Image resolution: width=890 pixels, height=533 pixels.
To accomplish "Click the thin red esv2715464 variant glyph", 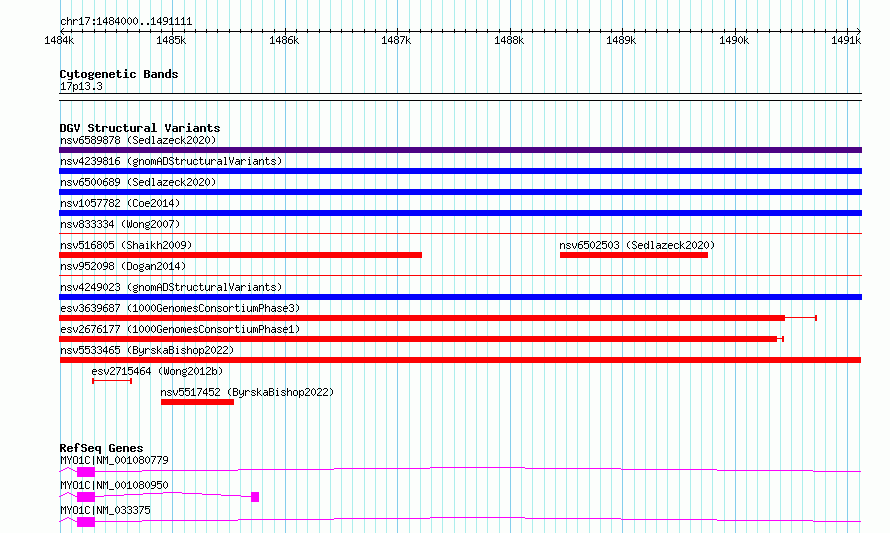I will (x=112, y=381).
